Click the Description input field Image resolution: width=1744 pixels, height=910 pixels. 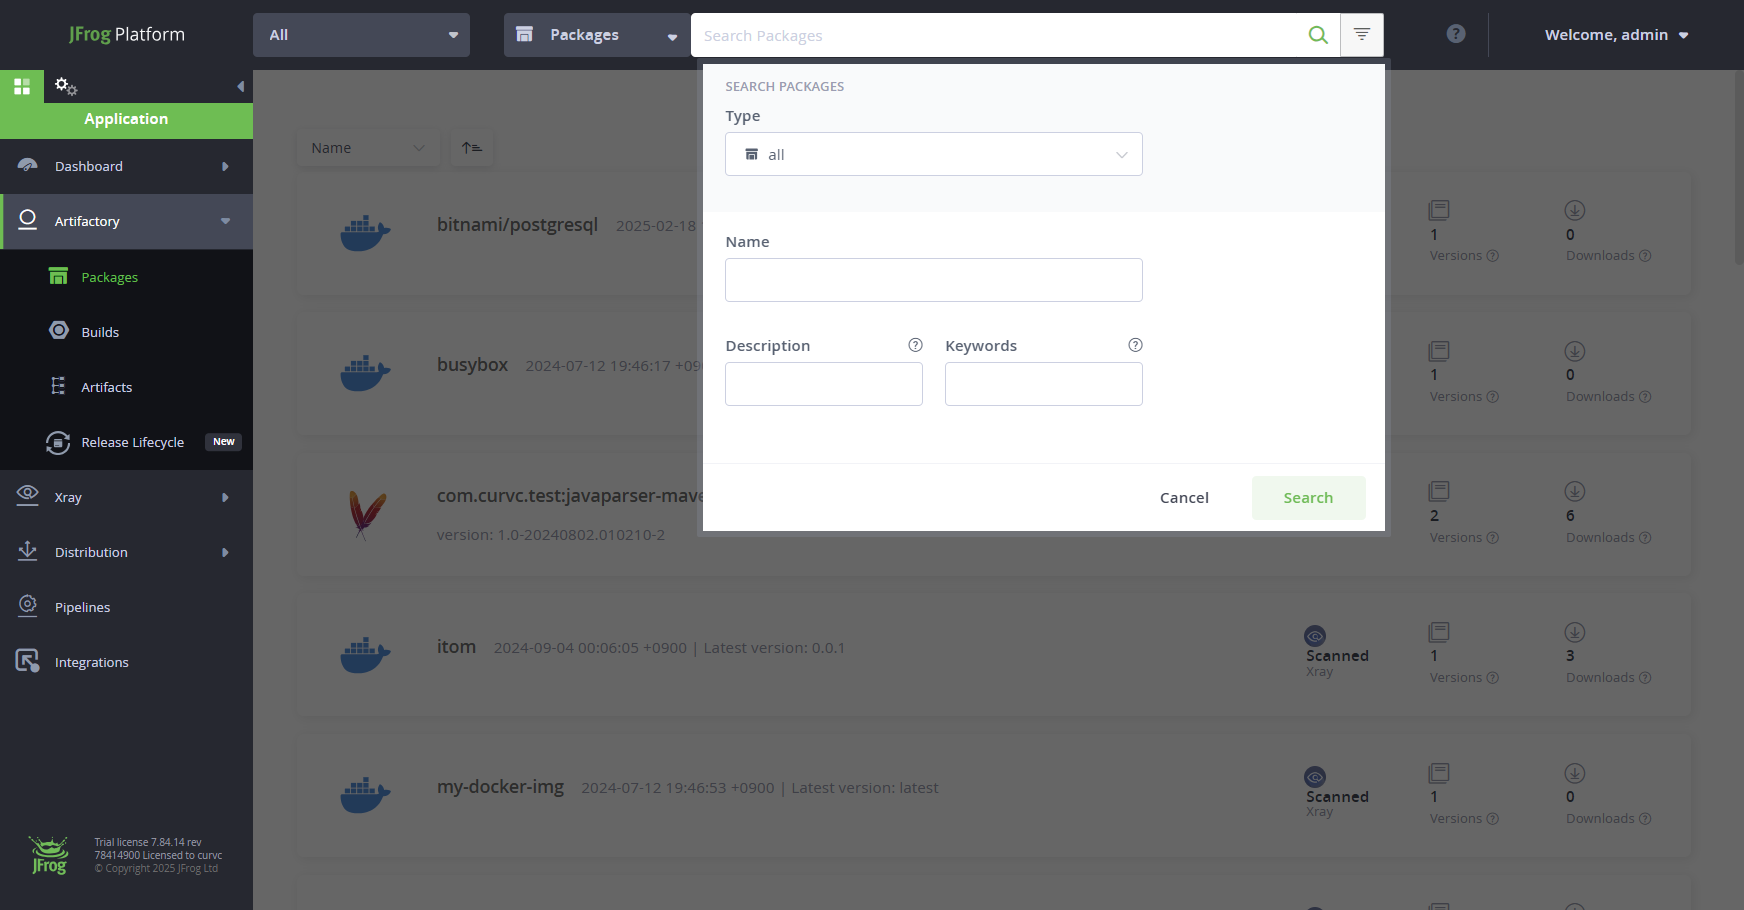[x=824, y=384]
